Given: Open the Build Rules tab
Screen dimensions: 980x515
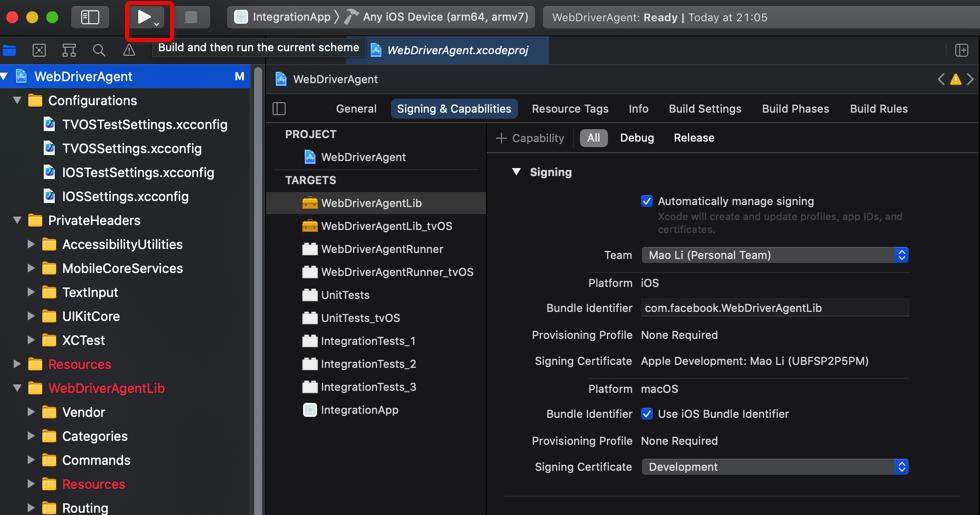Looking at the screenshot, I should 879,109.
